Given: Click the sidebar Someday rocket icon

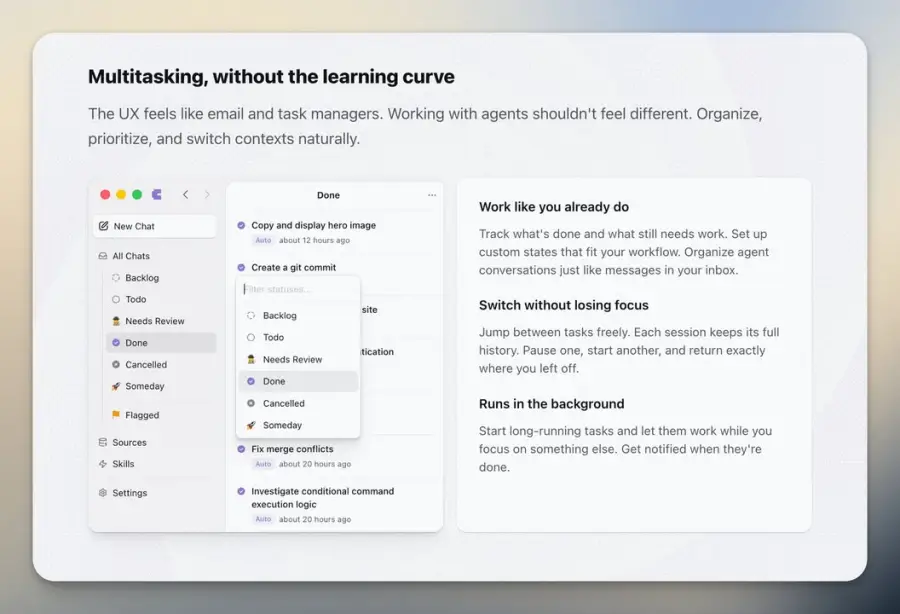Looking at the screenshot, I should [116, 386].
